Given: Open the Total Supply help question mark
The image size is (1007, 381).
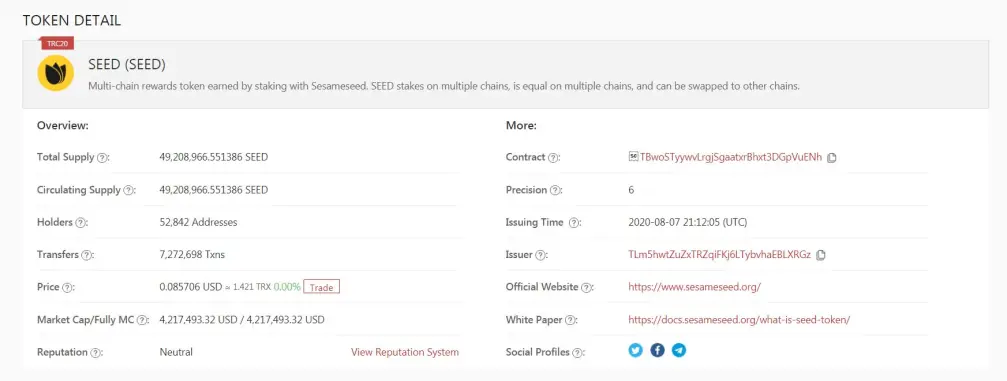Looking at the screenshot, I should [x=101, y=157].
